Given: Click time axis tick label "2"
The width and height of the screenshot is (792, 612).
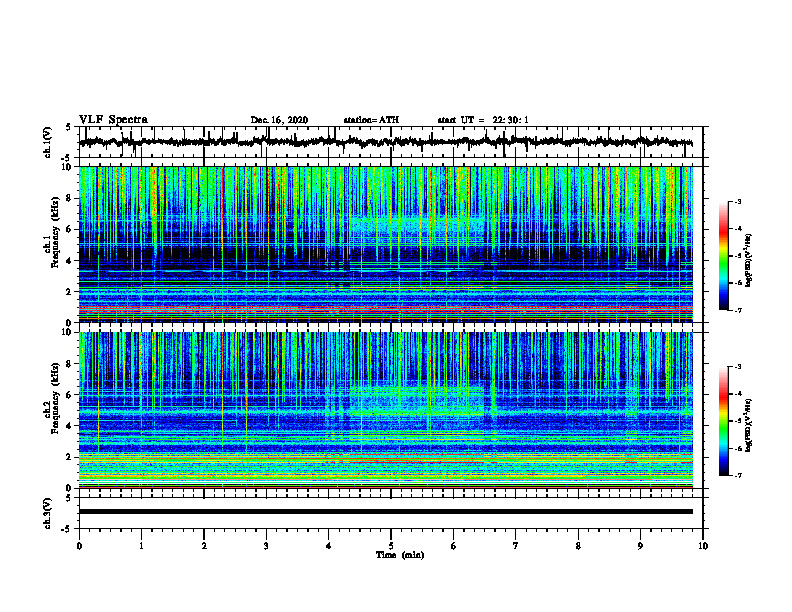Looking at the screenshot, I should (204, 546).
